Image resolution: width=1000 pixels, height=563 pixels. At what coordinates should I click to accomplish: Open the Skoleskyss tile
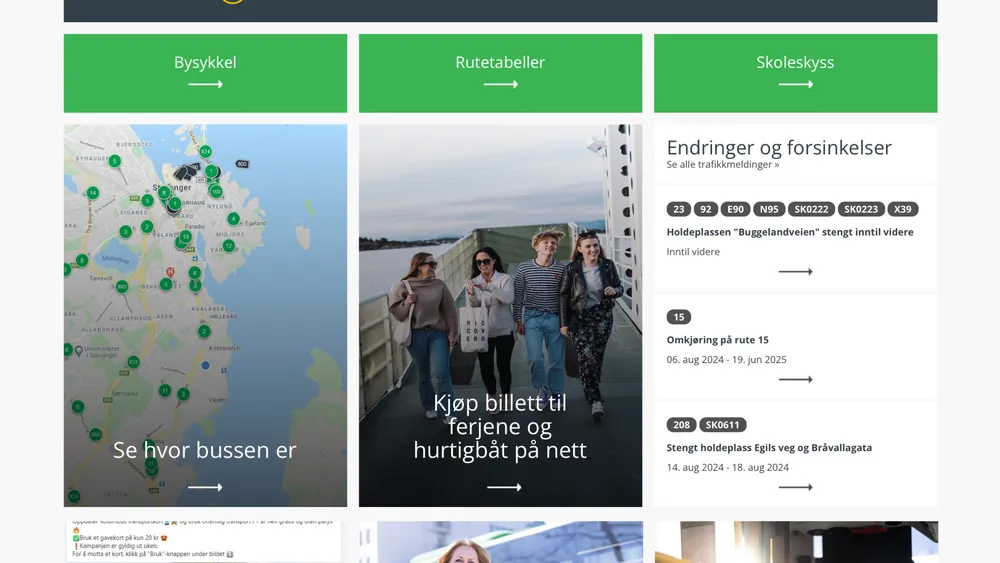coord(795,73)
